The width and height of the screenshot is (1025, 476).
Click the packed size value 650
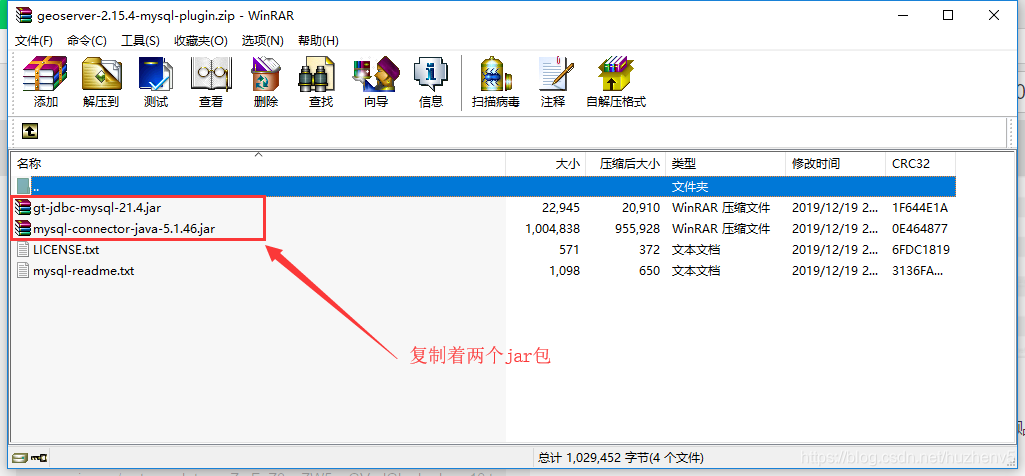(649, 271)
